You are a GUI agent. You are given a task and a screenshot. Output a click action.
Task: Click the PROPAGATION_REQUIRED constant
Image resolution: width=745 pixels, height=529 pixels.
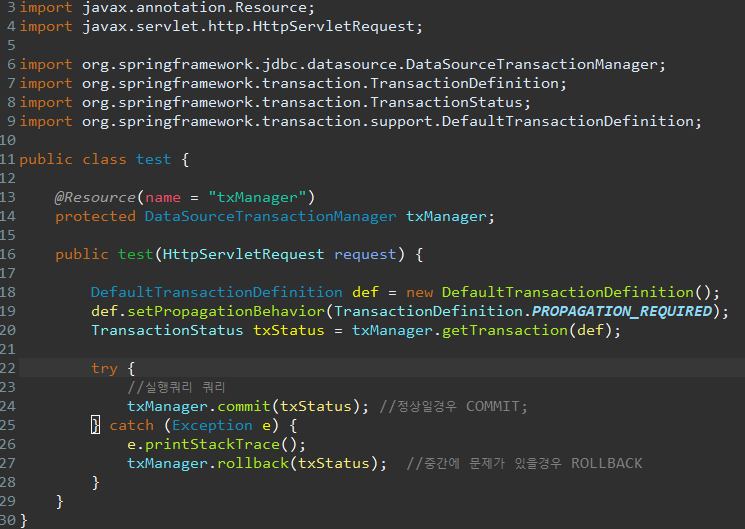click(621, 311)
